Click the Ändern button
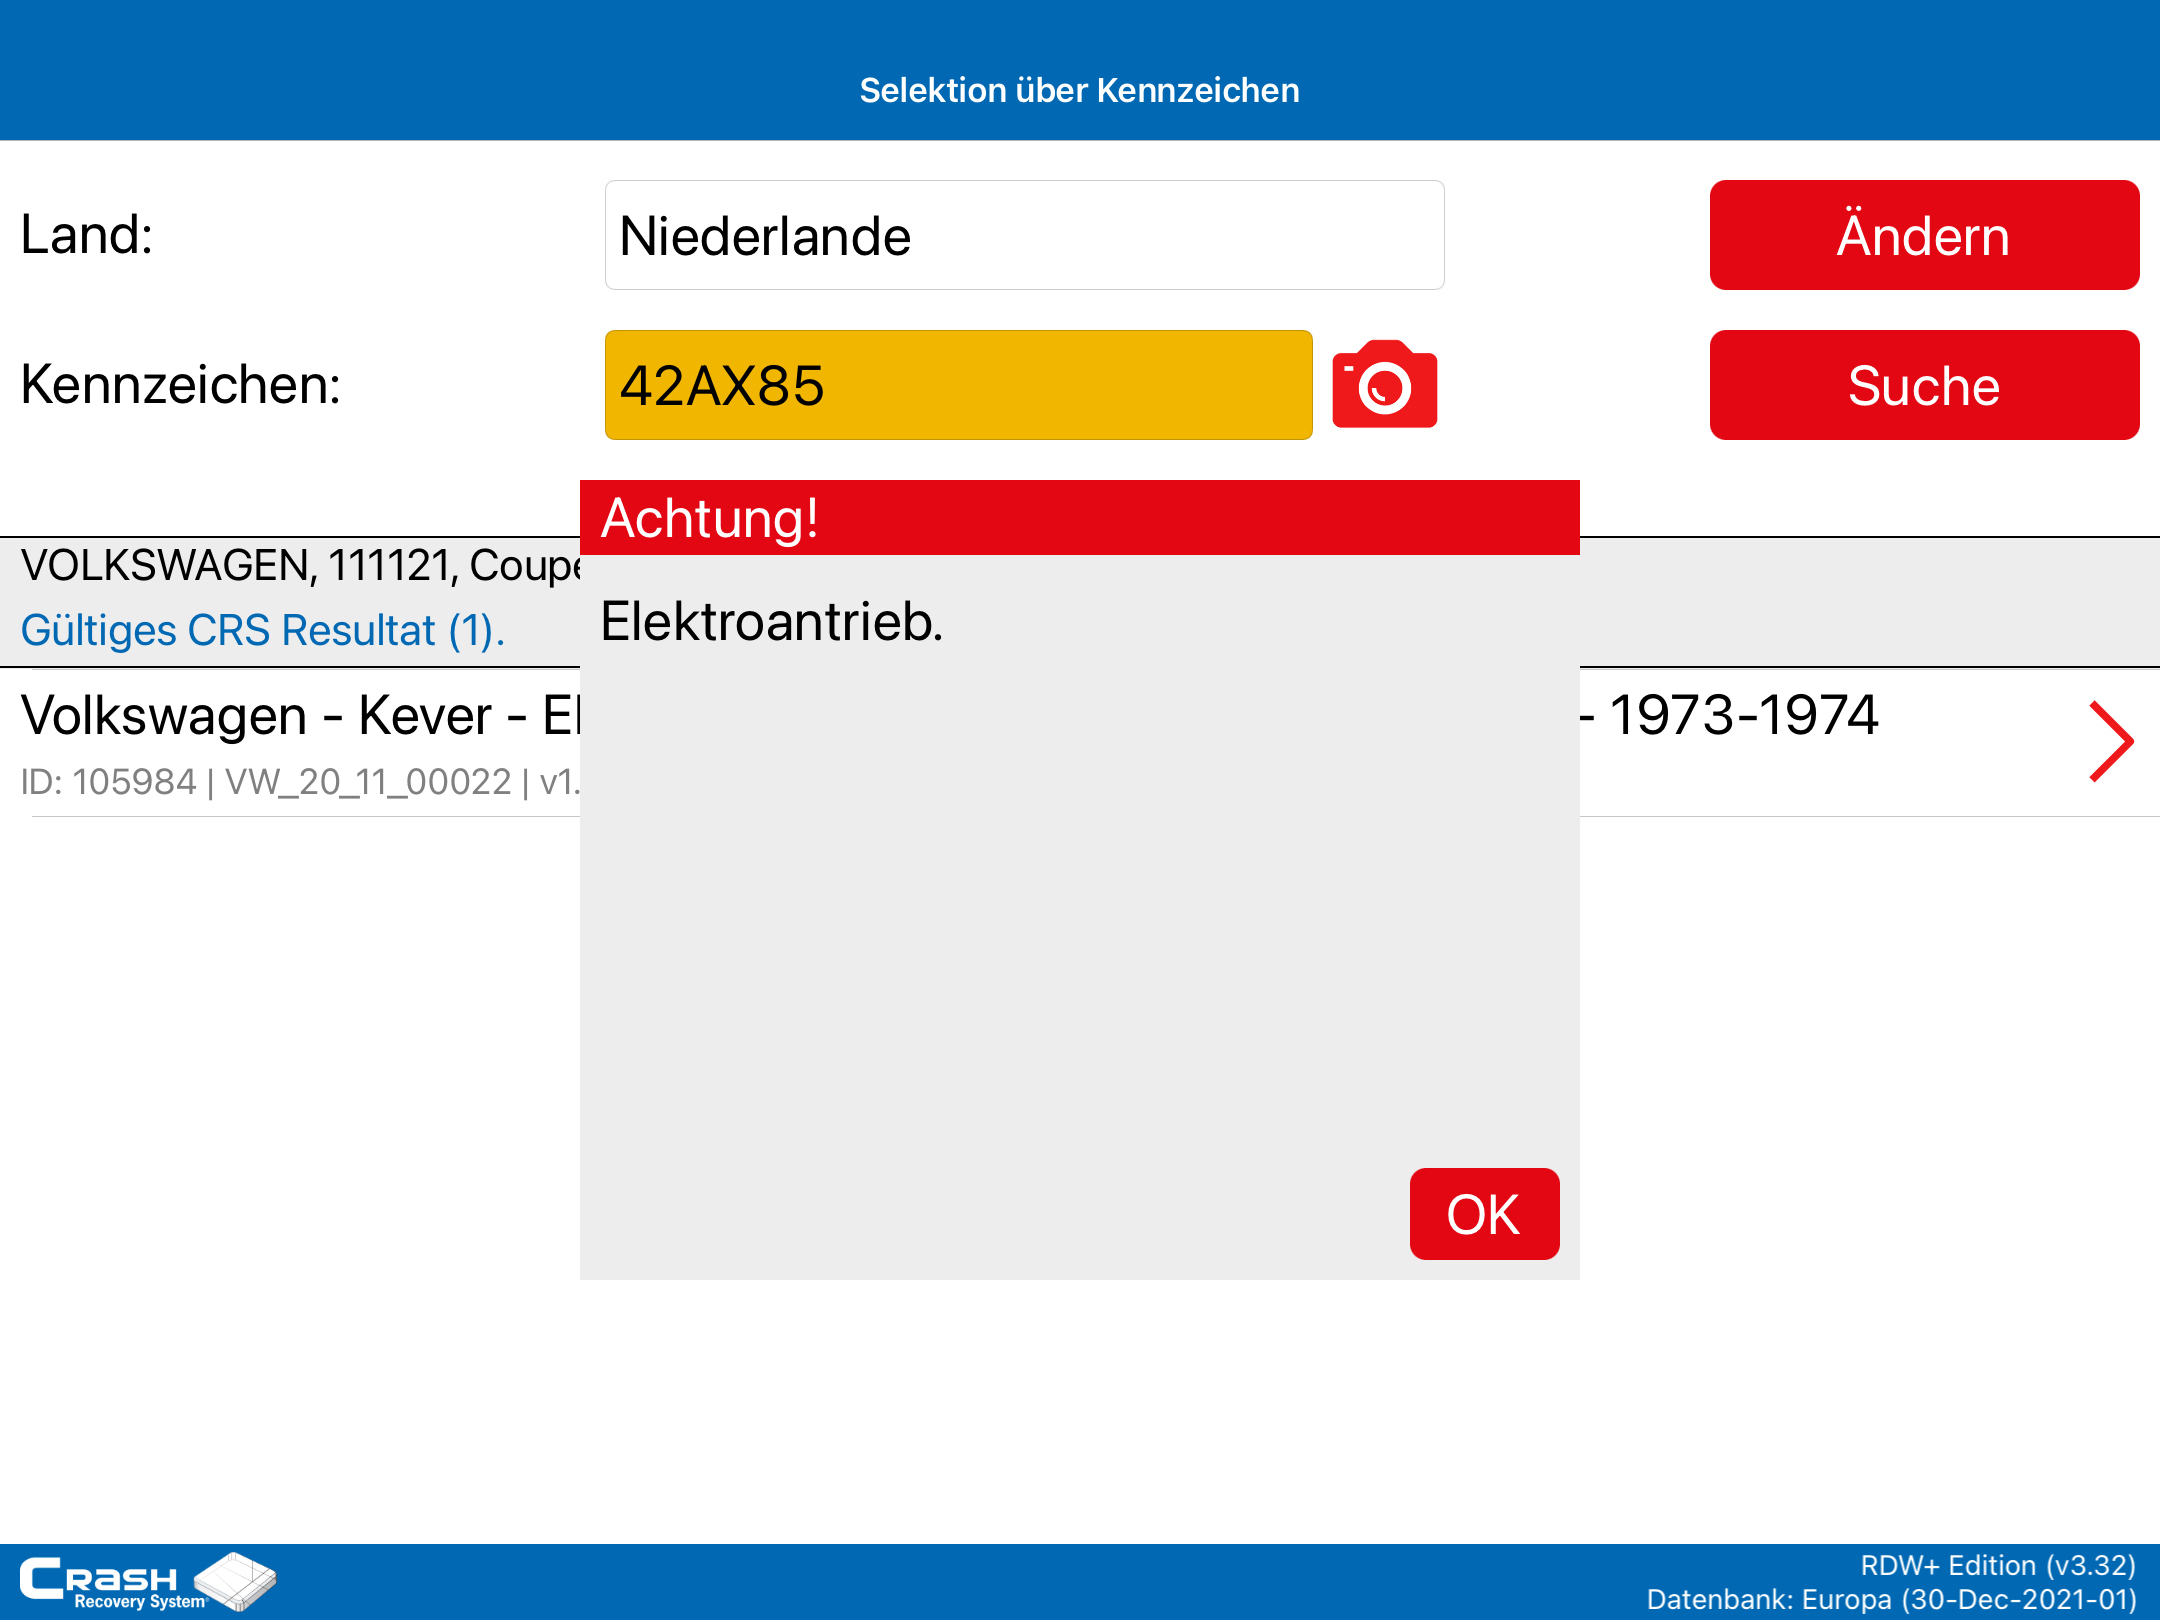This screenshot has height=1620, width=2160. pos(1924,235)
